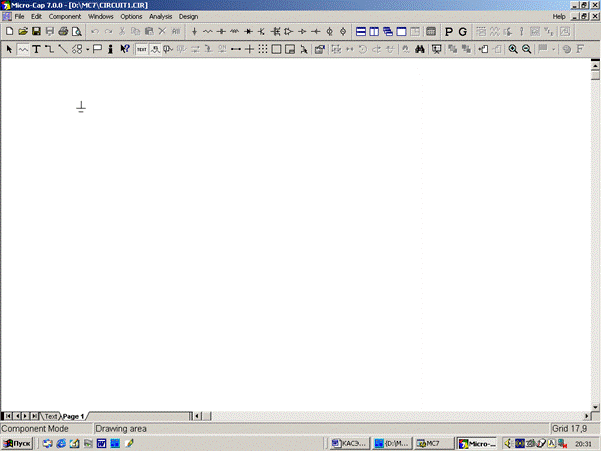Image resolution: width=601 pixels, height=451 pixels.
Task: Click horizontal scrollbar right arrow
Action: click(x=586, y=416)
